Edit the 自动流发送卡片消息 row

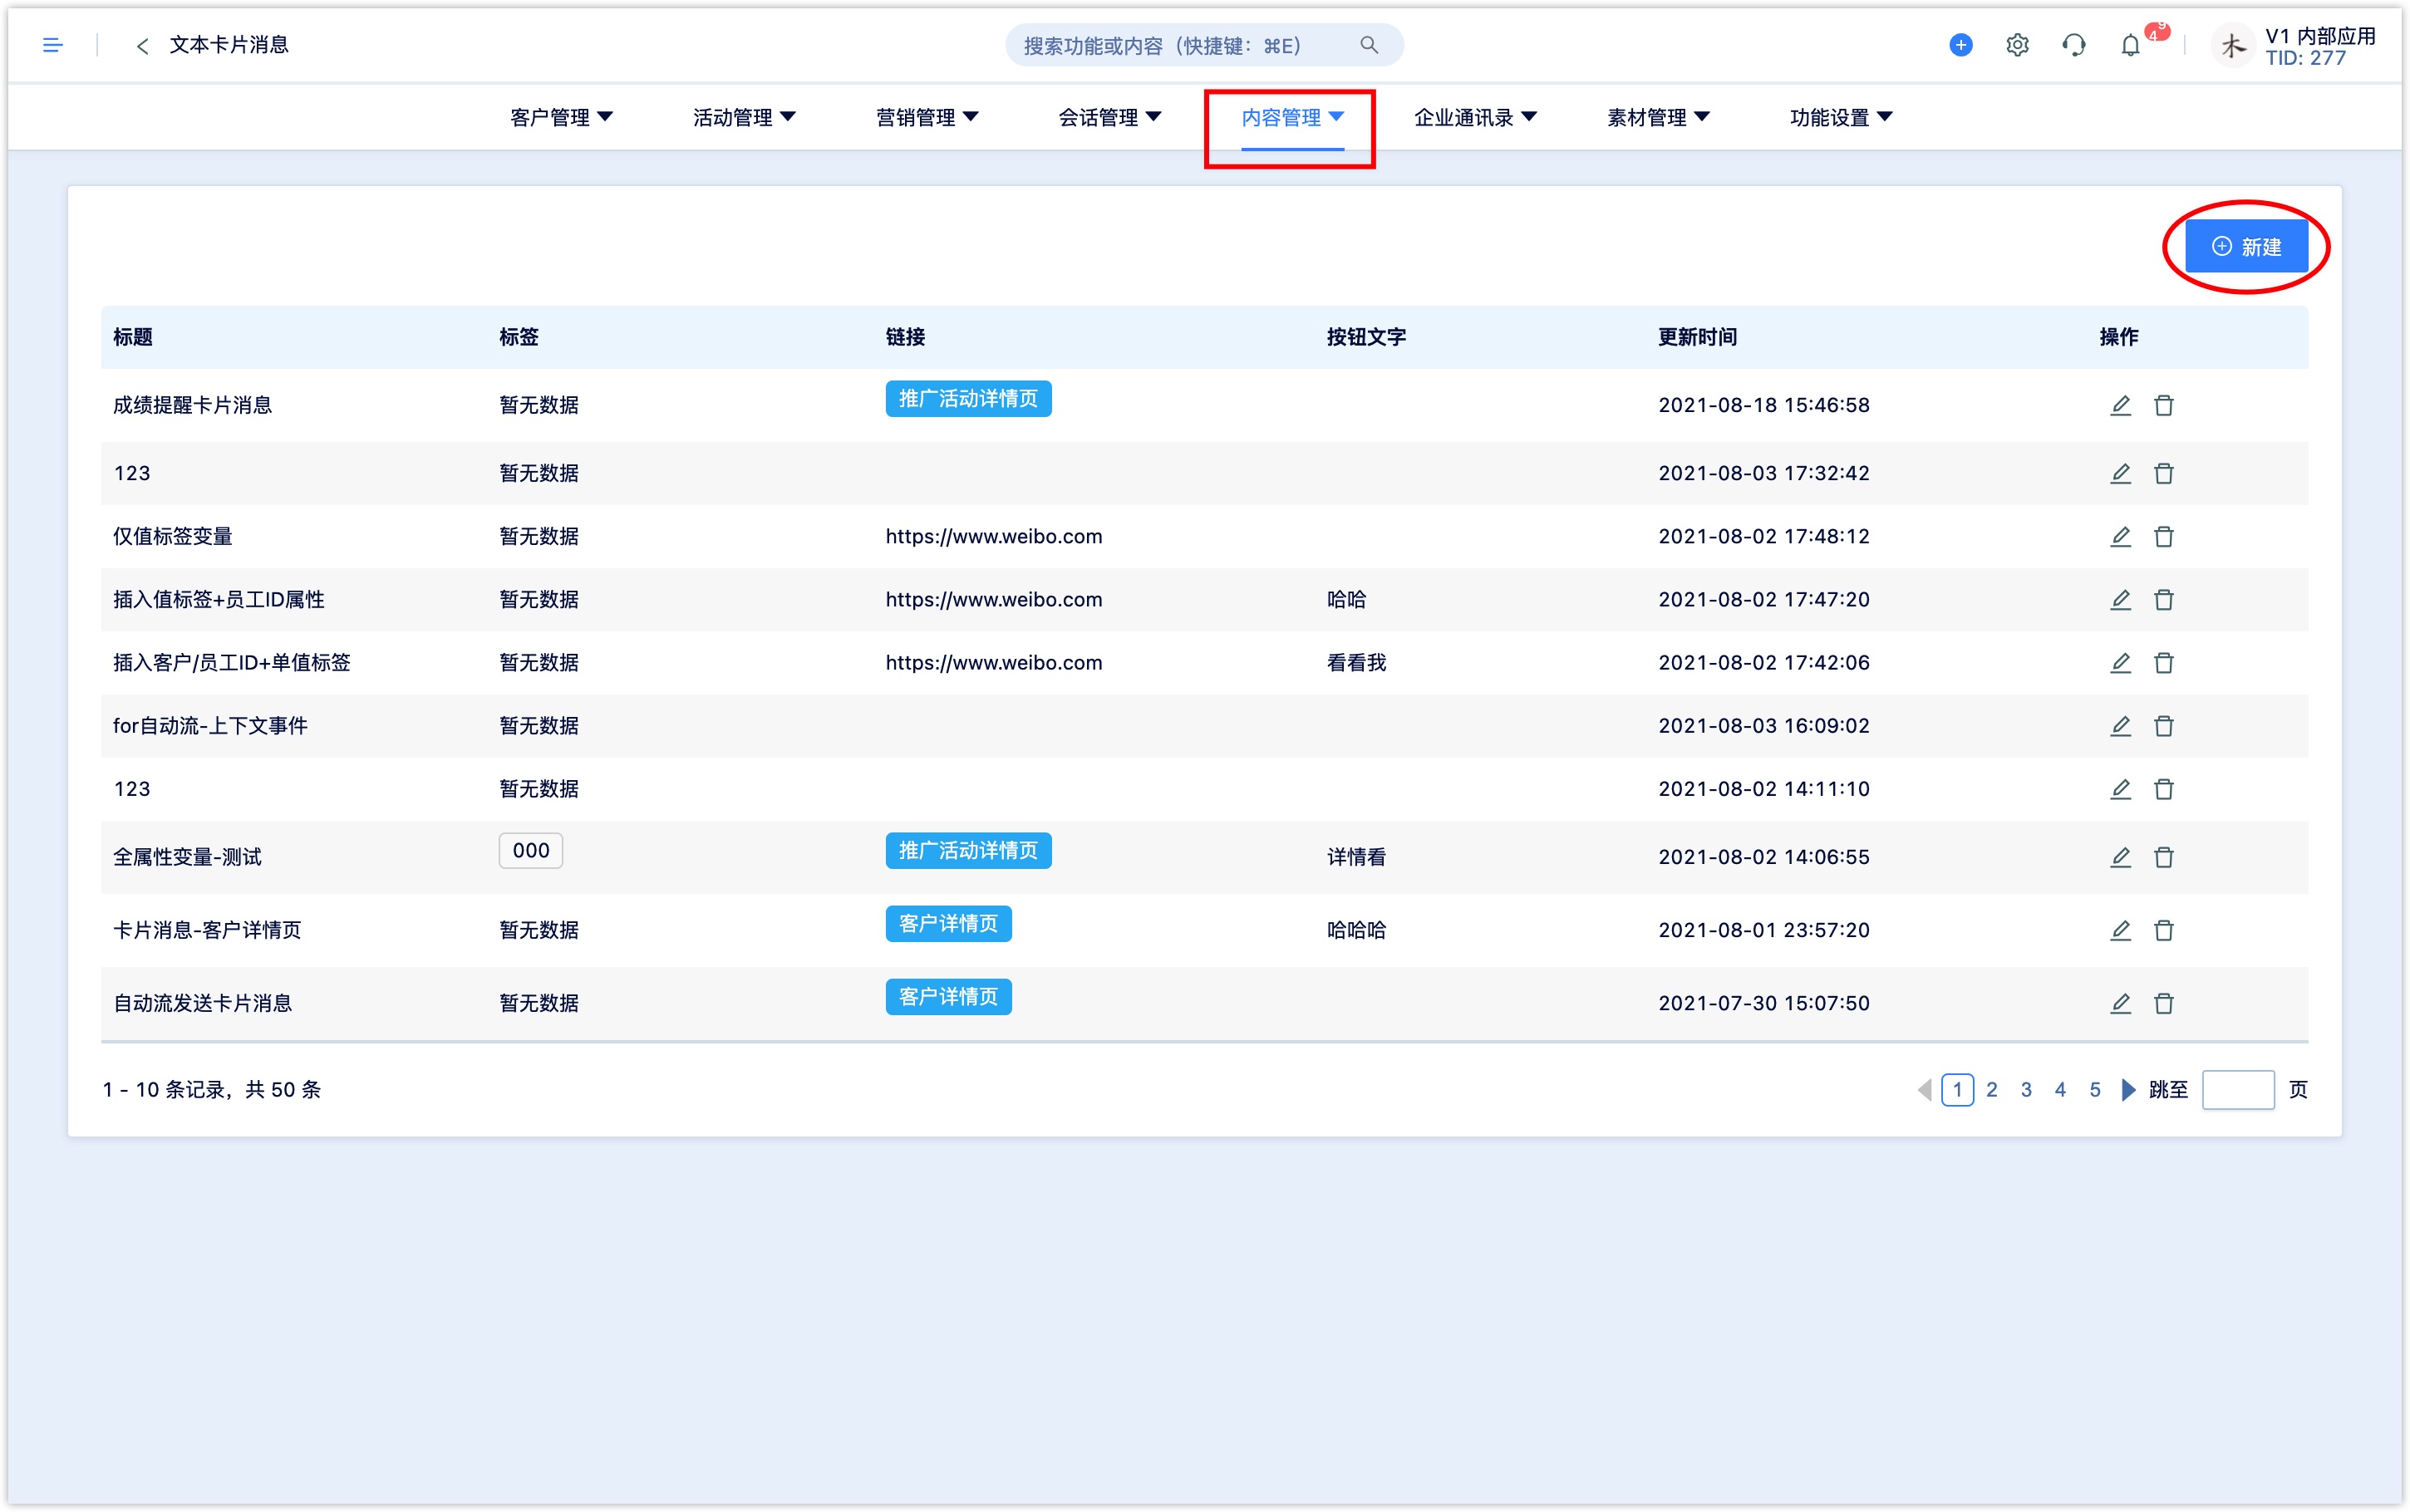(2120, 1002)
